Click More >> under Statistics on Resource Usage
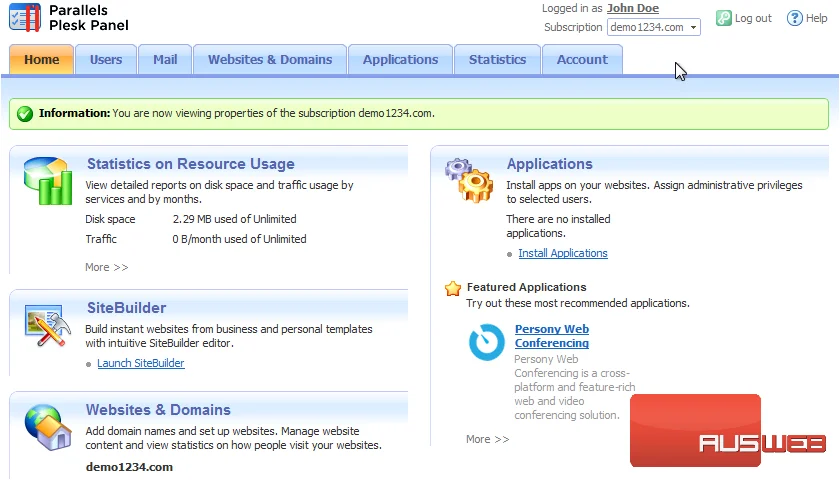This screenshot has width=840, height=480. [x=107, y=267]
